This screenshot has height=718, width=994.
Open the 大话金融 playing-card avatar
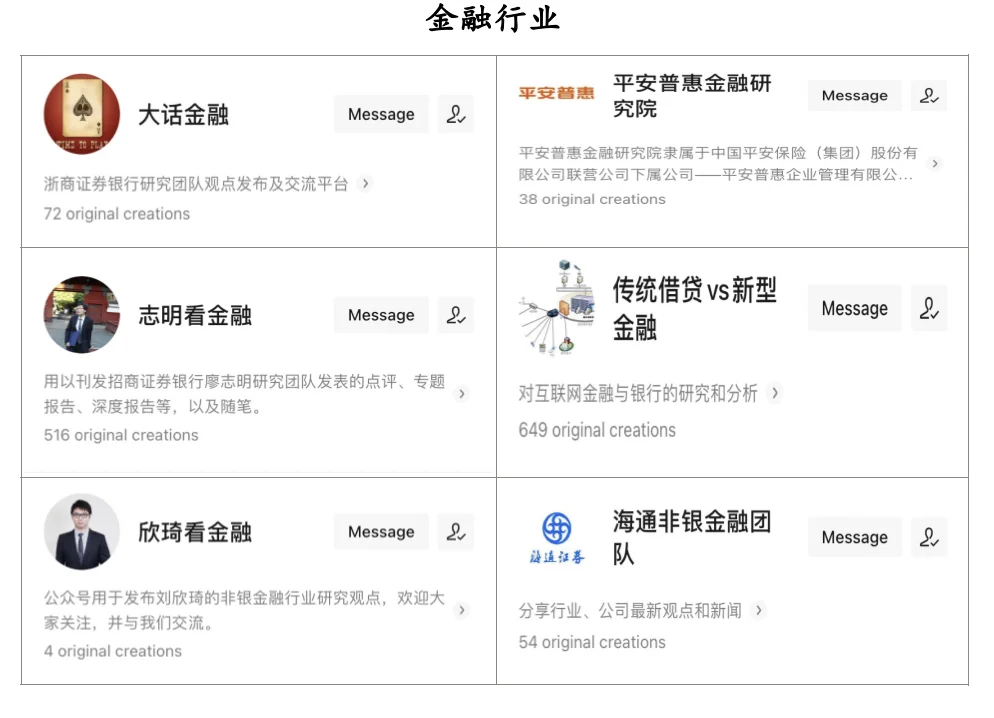[82, 113]
